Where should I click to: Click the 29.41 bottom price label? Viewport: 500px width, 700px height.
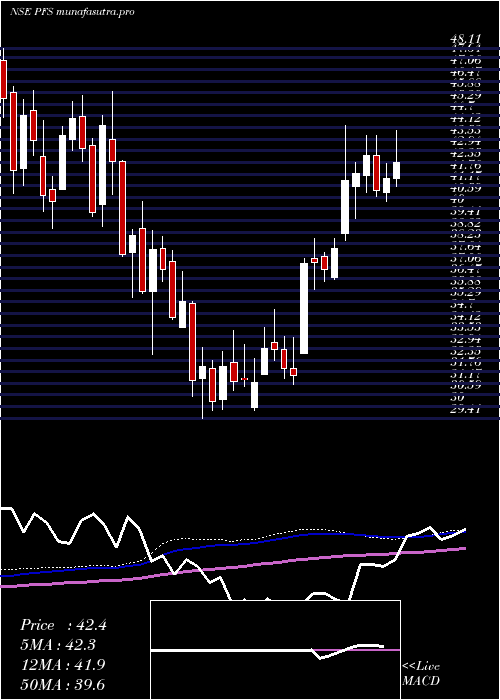click(x=465, y=408)
